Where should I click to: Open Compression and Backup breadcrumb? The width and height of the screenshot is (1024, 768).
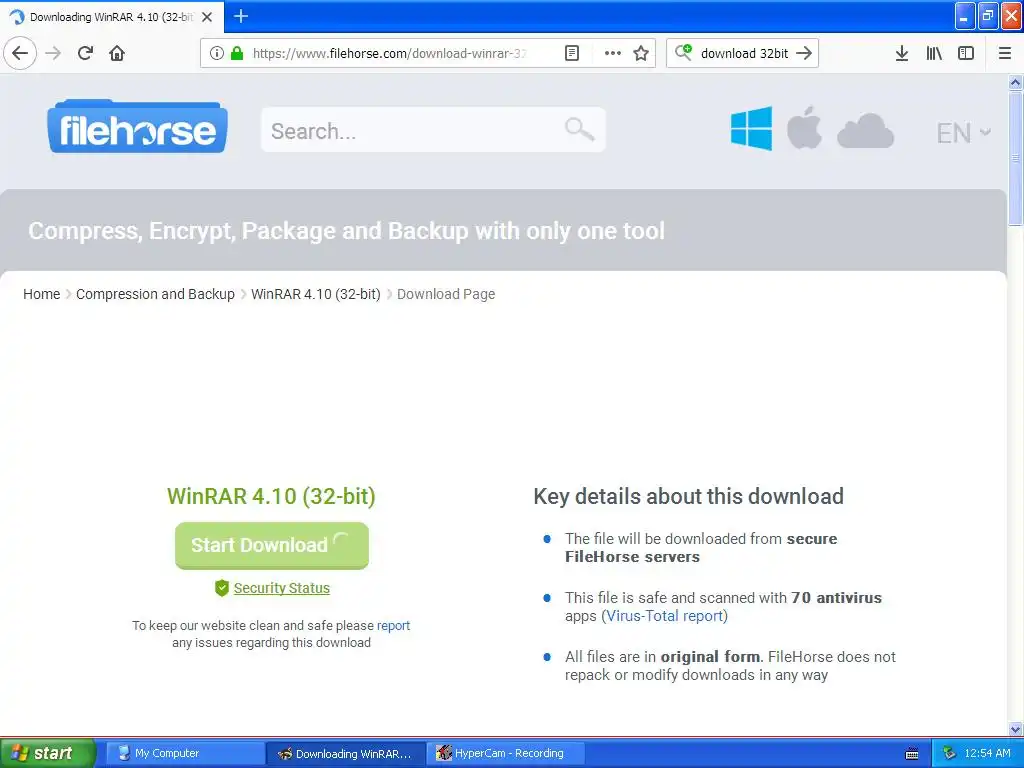tap(155, 294)
